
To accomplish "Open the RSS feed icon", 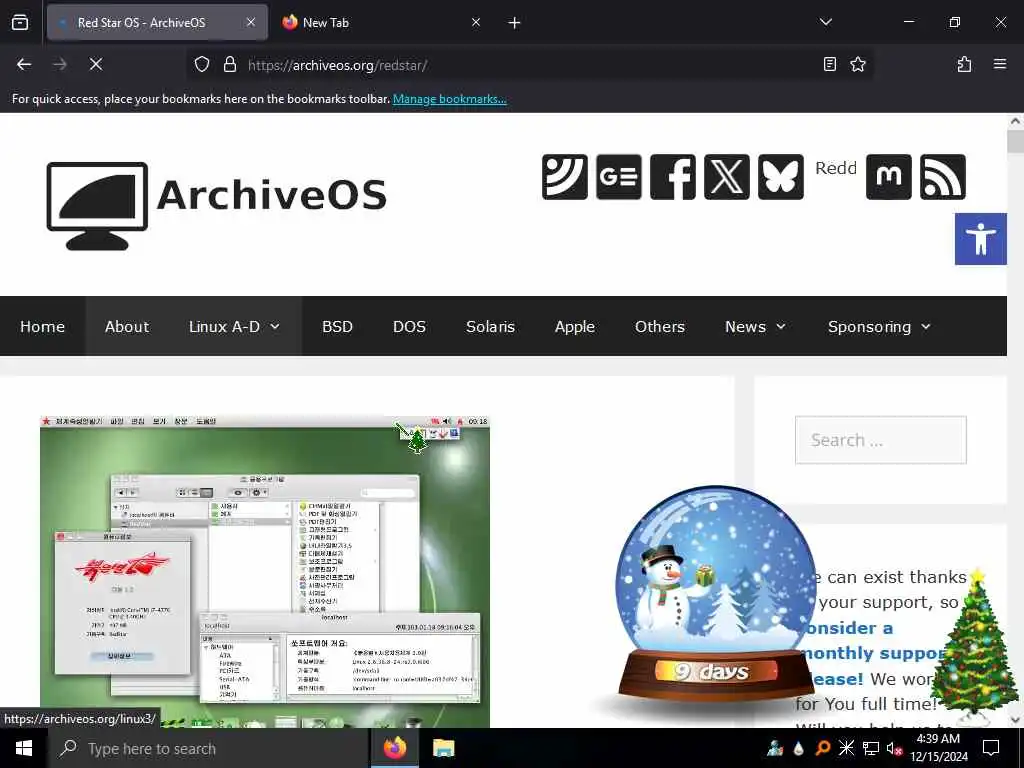I will tap(942, 177).
